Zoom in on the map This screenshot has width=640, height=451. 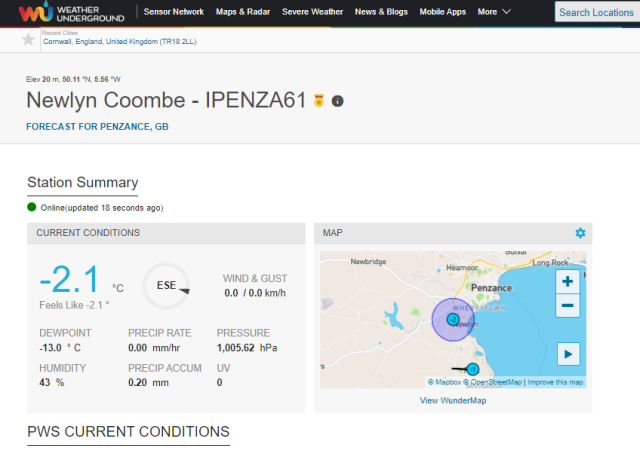(x=567, y=281)
